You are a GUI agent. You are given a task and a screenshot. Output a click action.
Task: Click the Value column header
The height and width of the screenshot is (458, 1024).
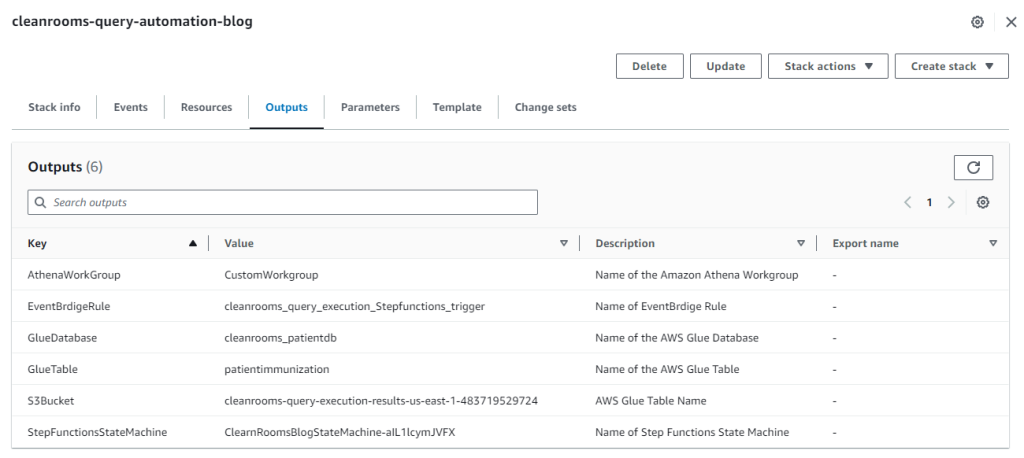(239, 243)
